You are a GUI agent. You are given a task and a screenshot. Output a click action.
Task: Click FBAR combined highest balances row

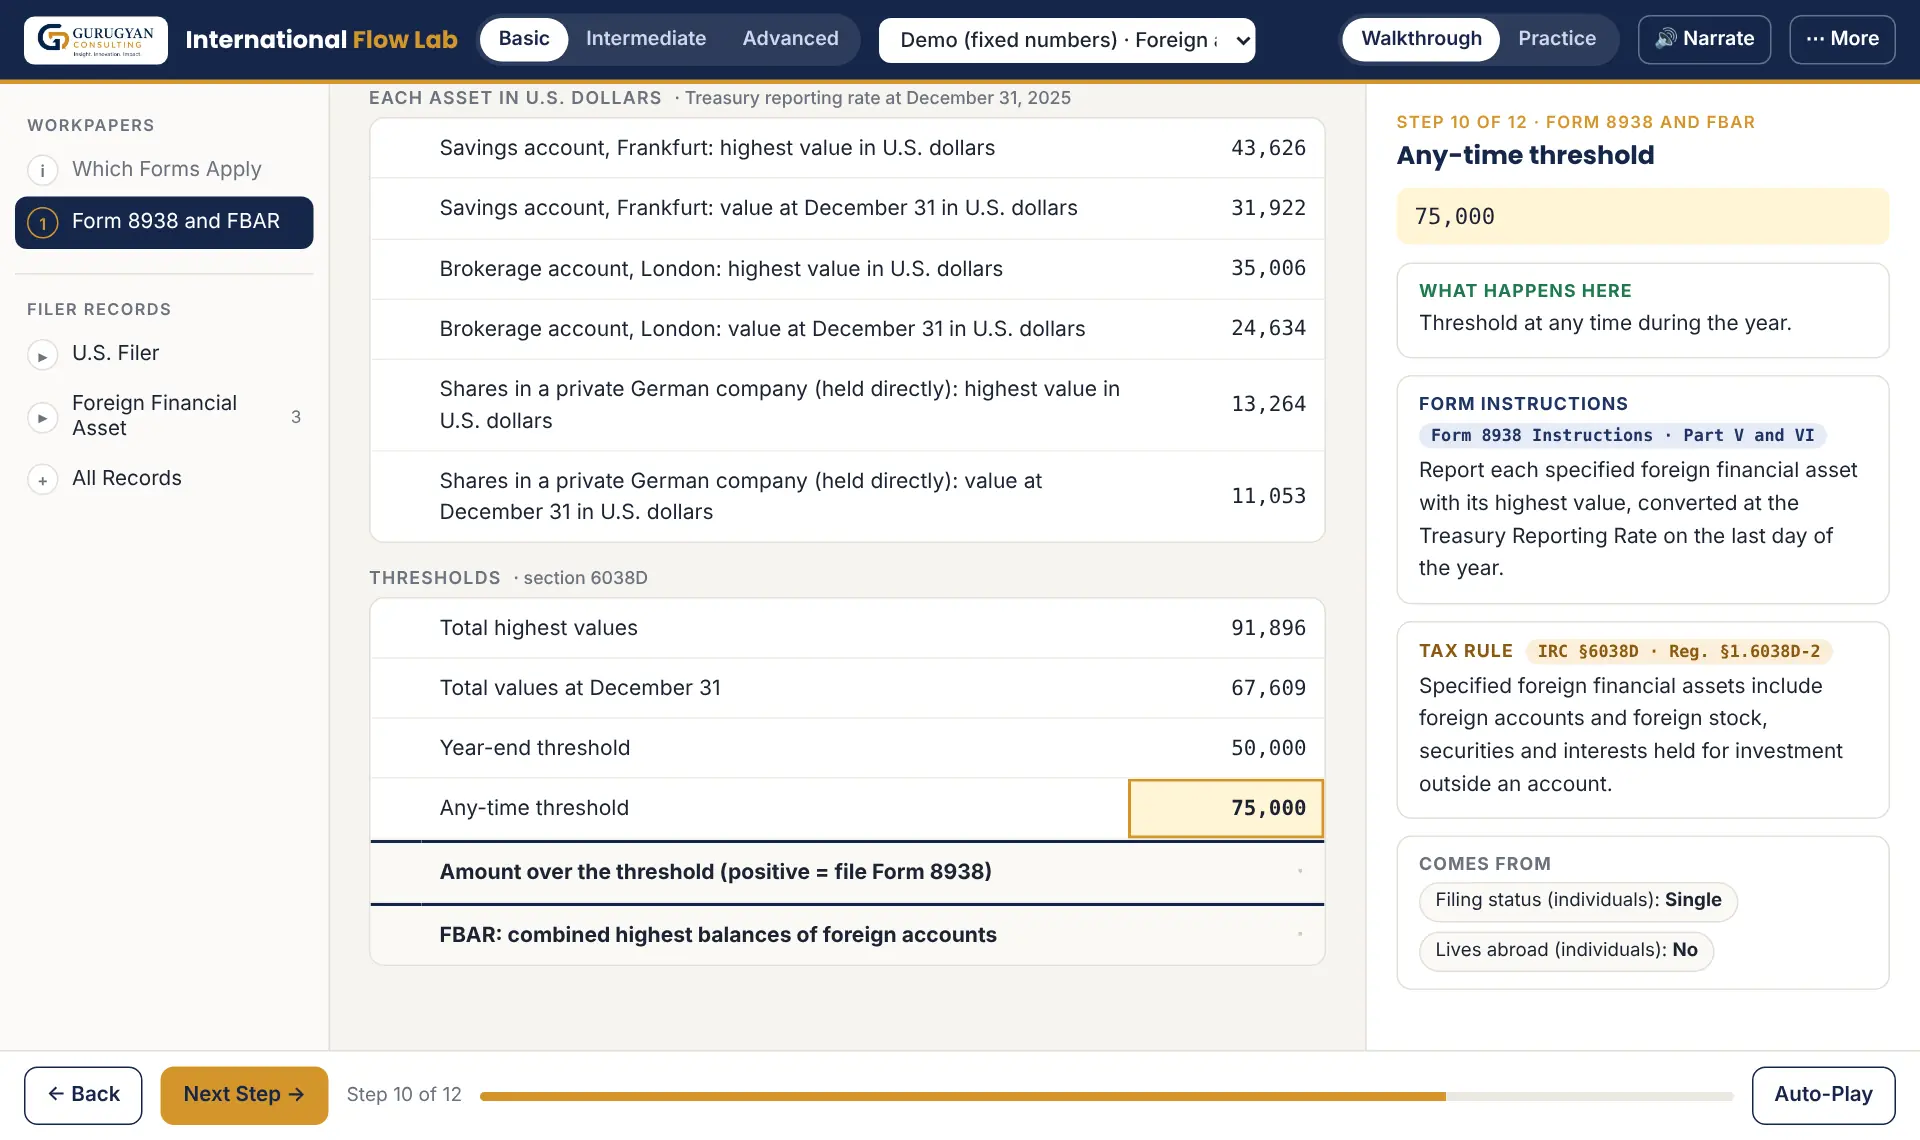847,935
